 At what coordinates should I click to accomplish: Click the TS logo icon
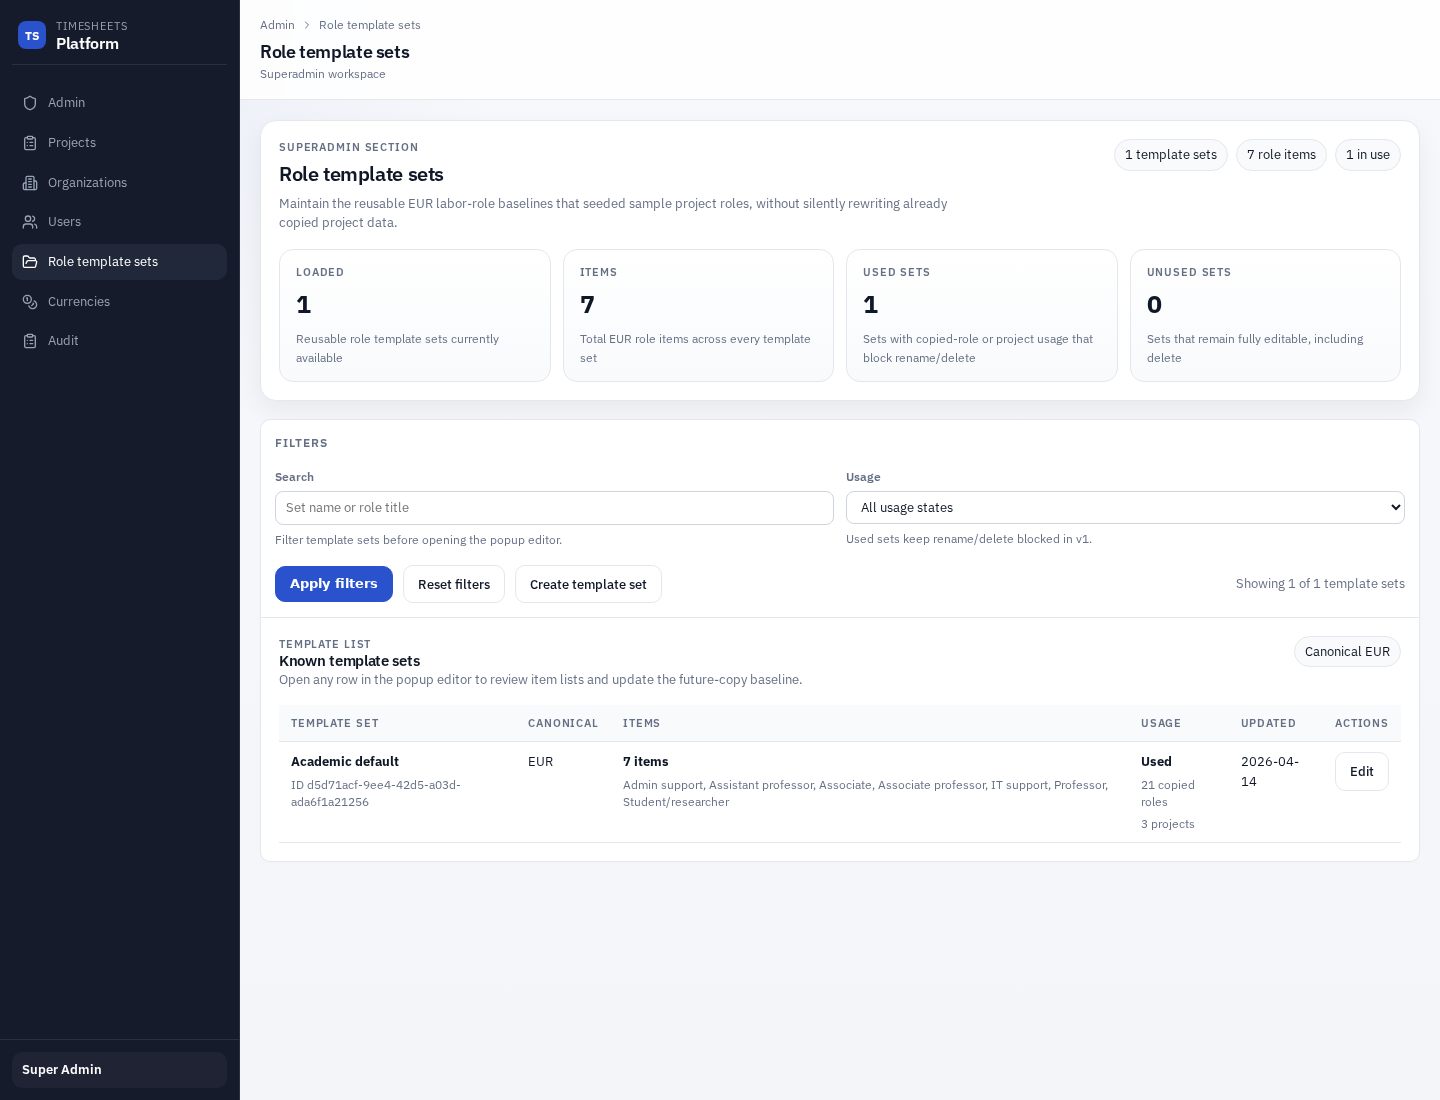coord(32,35)
